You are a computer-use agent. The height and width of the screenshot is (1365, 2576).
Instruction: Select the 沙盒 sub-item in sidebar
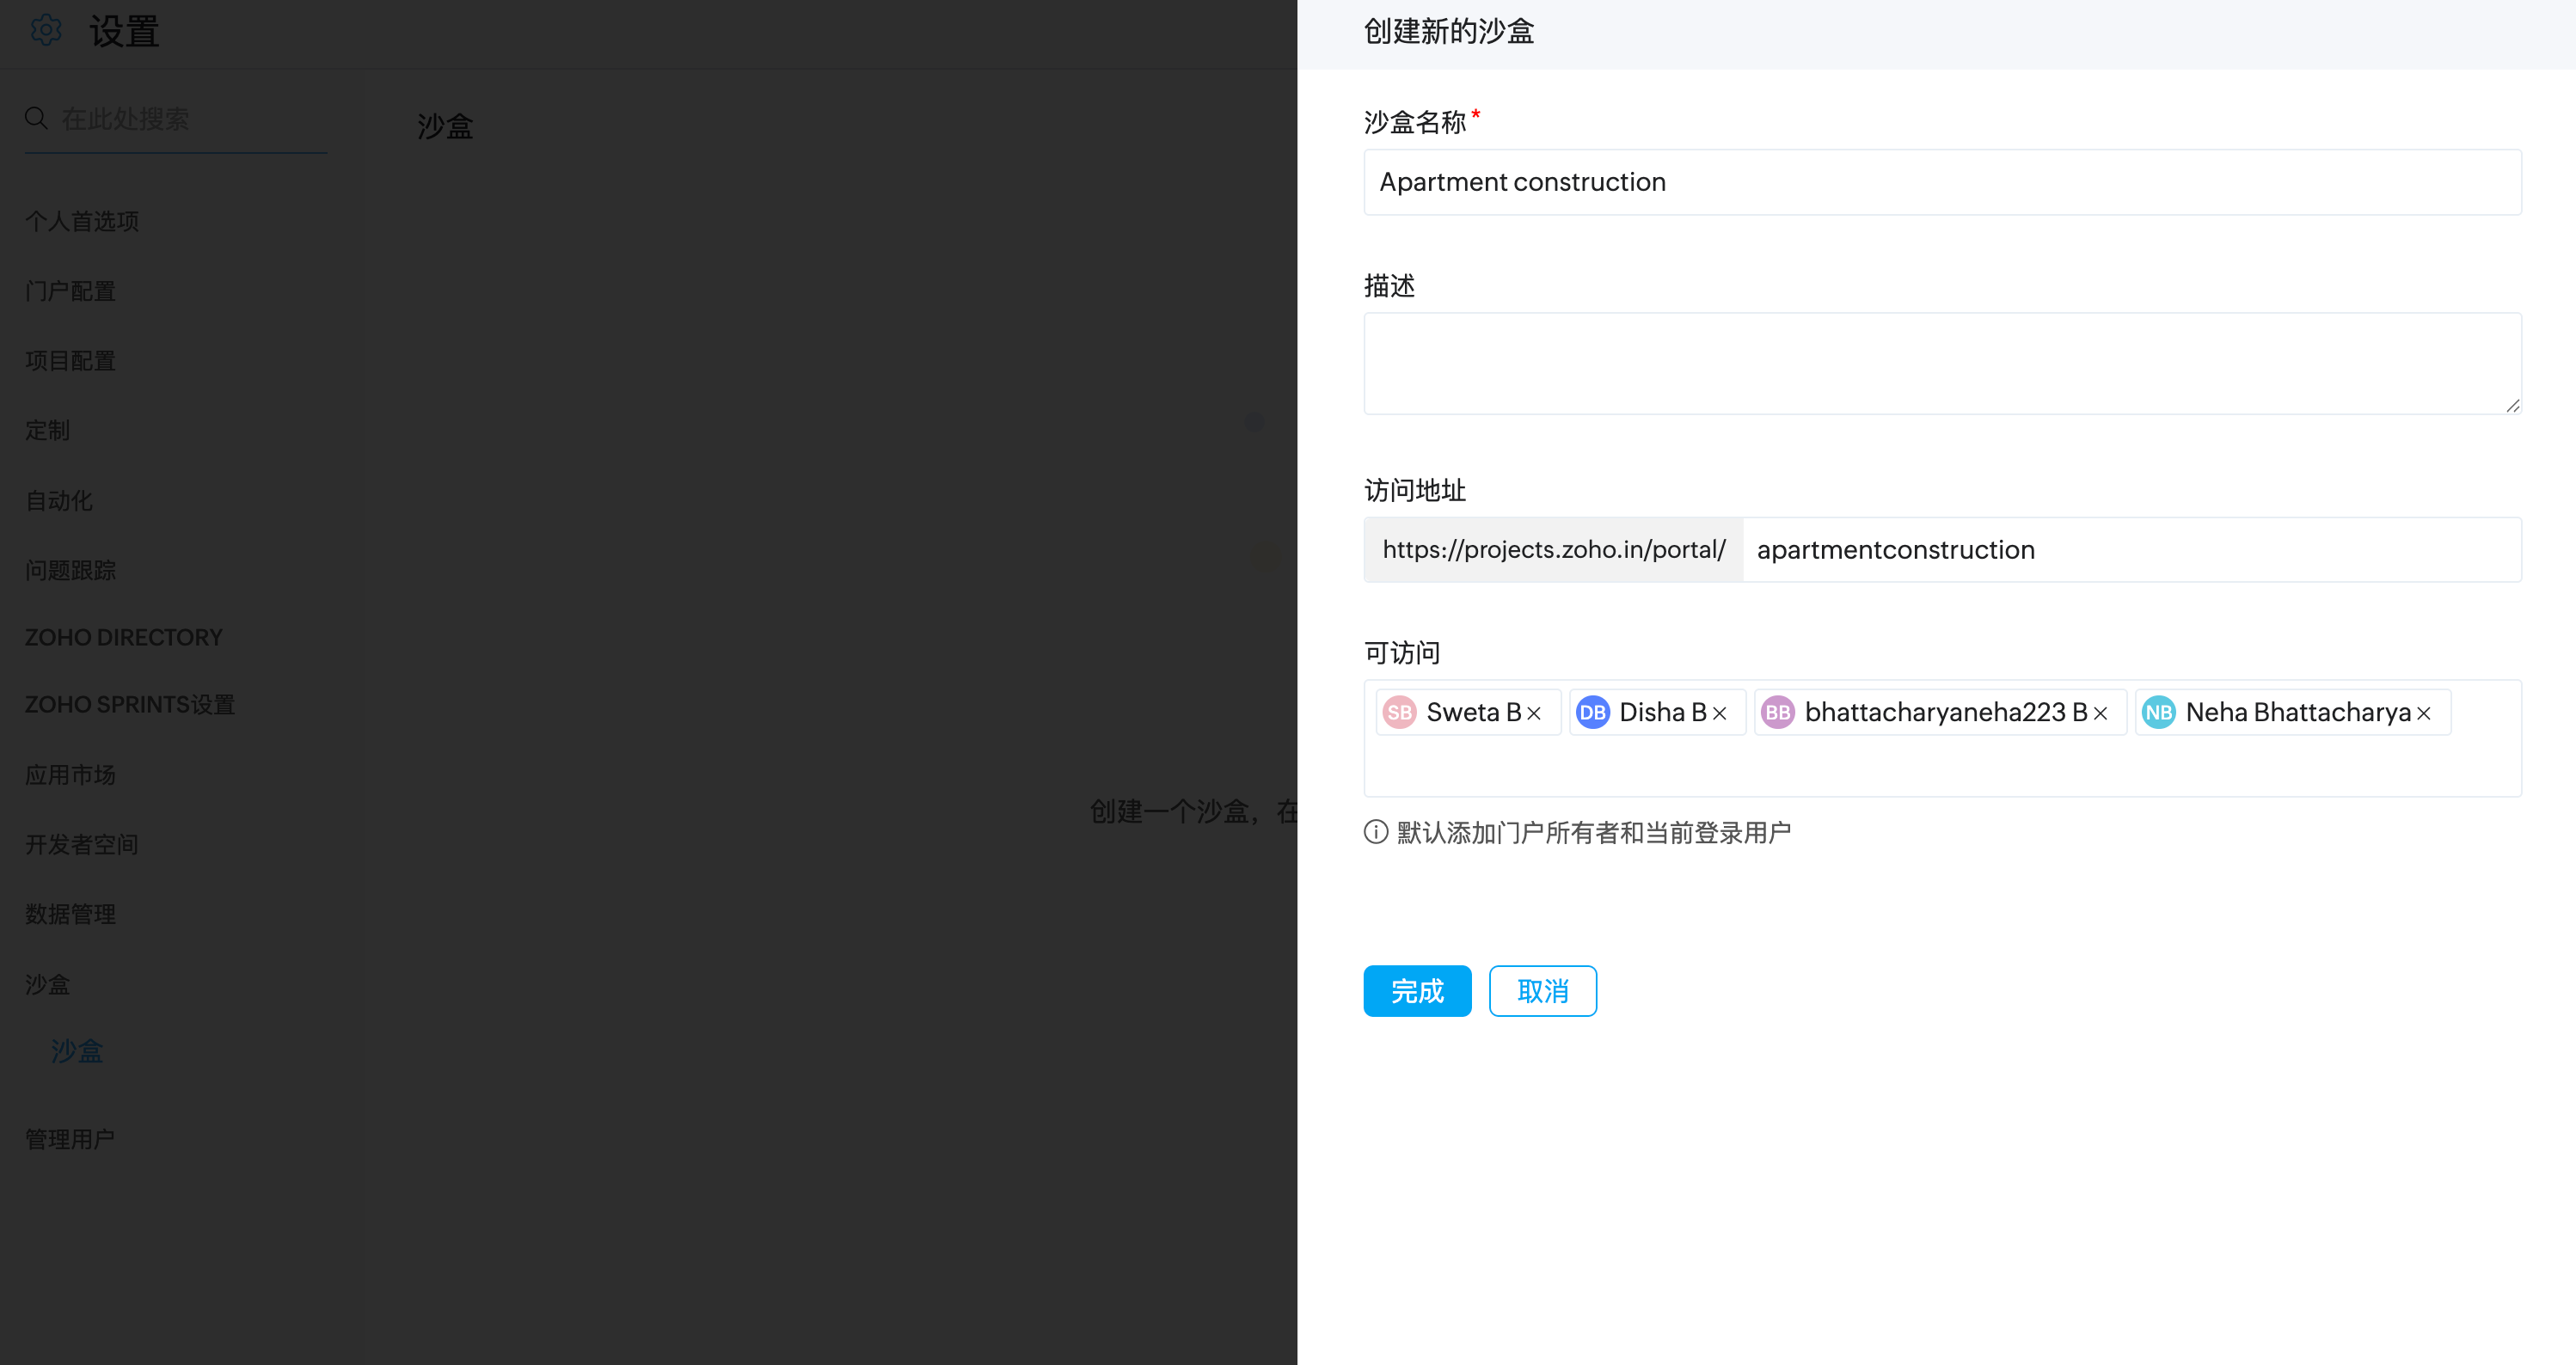click(77, 1050)
